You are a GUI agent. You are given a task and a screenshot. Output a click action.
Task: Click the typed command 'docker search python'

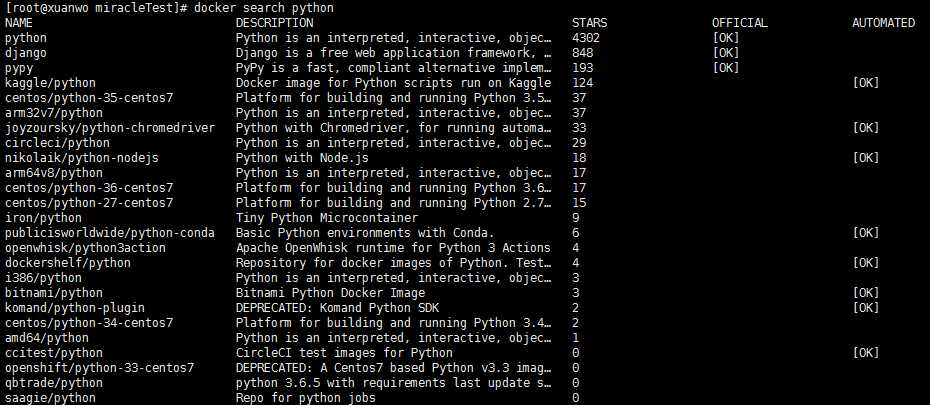click(x=264, y=7)
